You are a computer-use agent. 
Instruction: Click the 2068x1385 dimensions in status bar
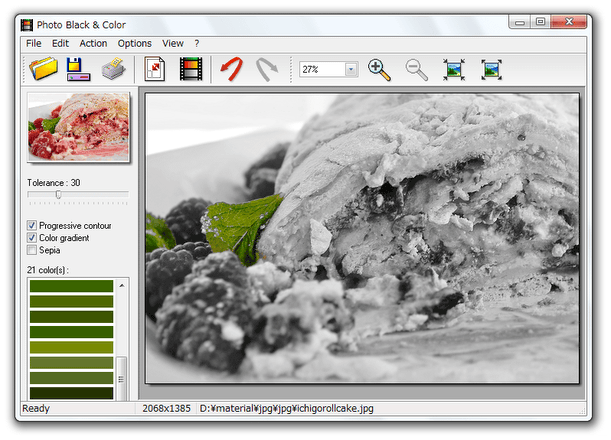click(x=166, y=408)
